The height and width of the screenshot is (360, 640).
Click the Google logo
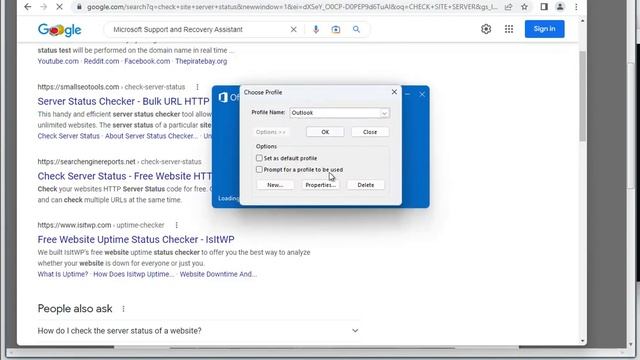tap(60, 30)
